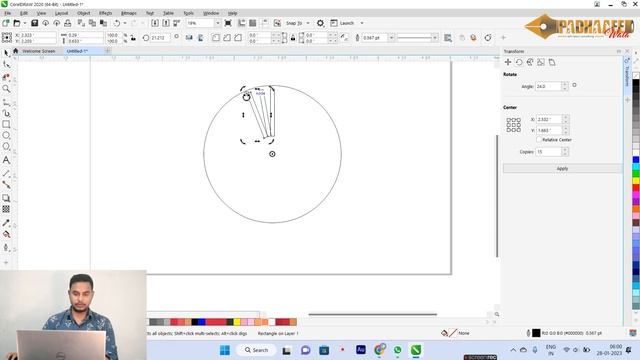Toggle Show grid icon in toolbar
Image resolution: width=640 pixels, height=360 pixels.
[253, 23]
